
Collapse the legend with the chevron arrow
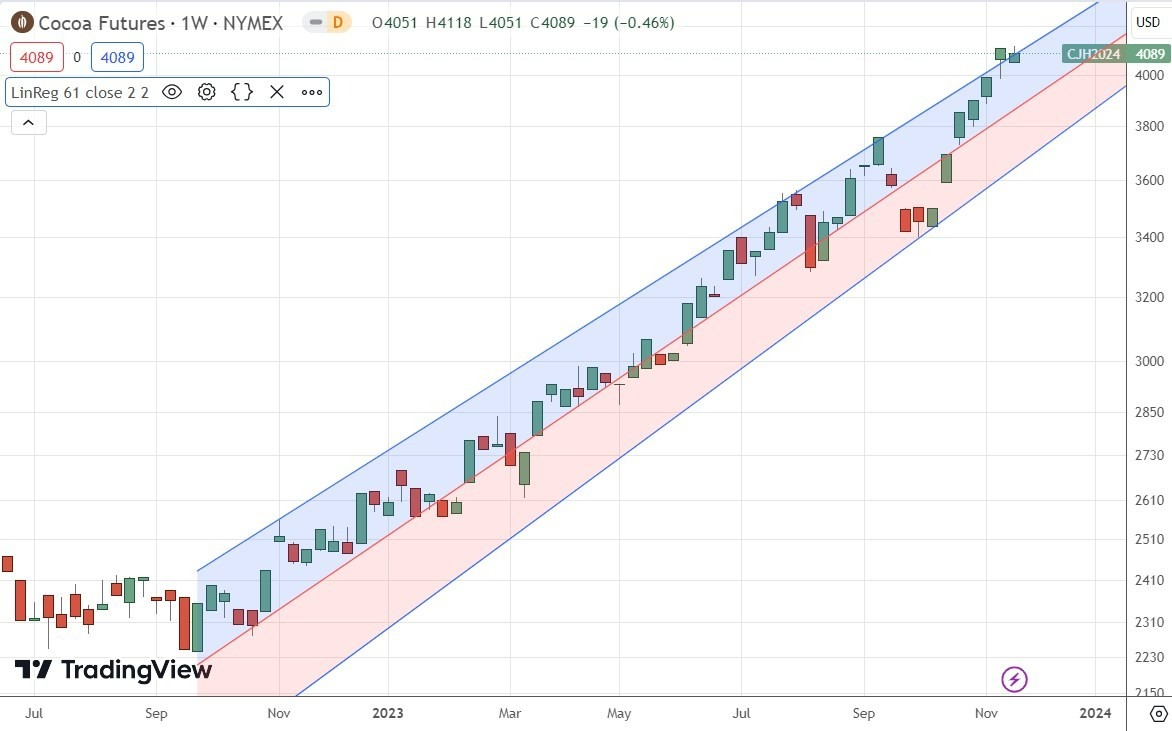coord(28,122)
